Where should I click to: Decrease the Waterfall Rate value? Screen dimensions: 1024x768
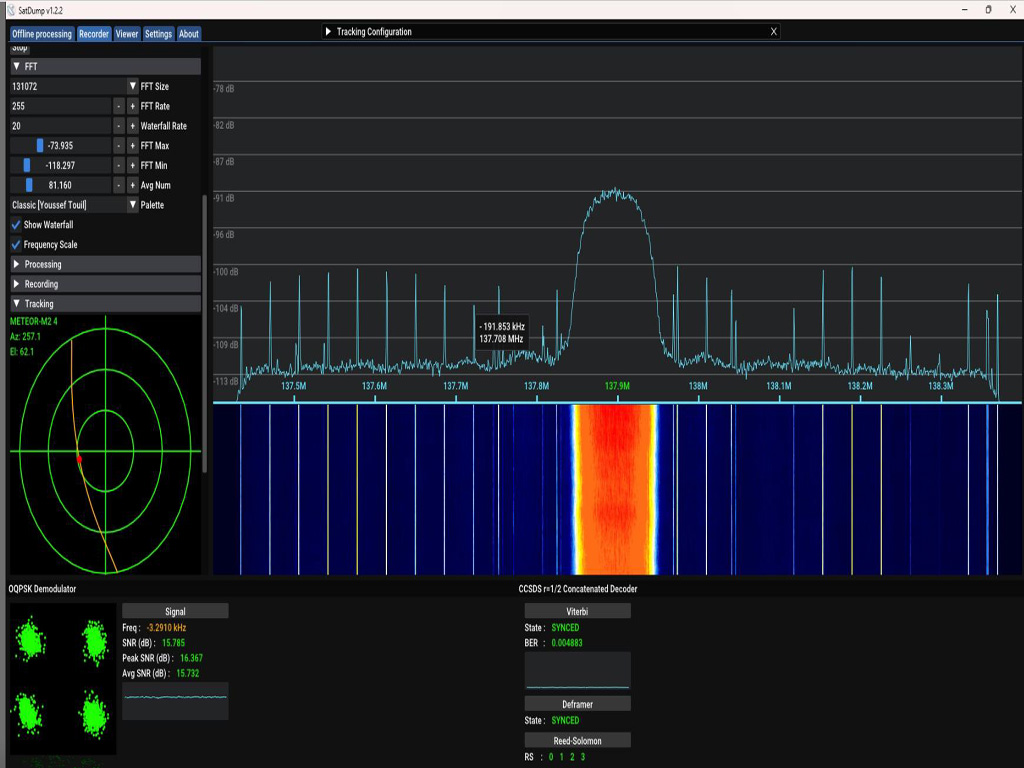point(118,126)
